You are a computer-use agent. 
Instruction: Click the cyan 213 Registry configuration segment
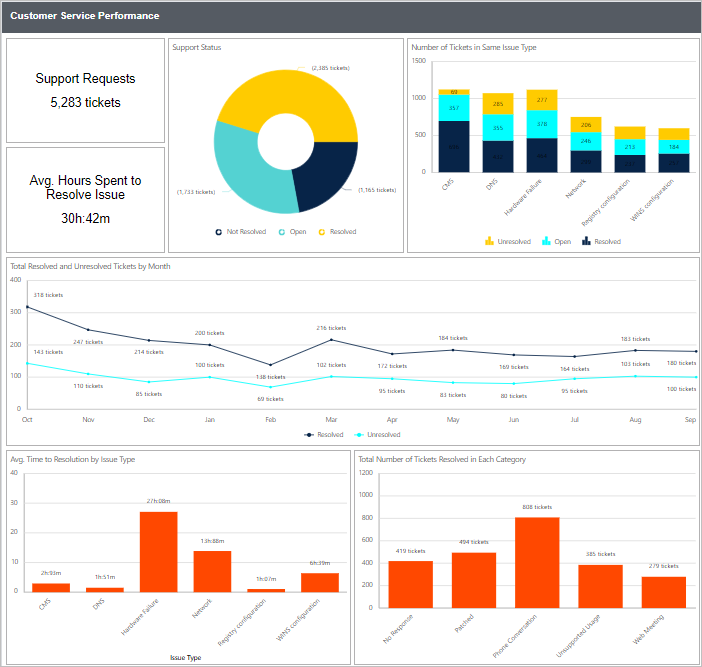tap(629, 147)
